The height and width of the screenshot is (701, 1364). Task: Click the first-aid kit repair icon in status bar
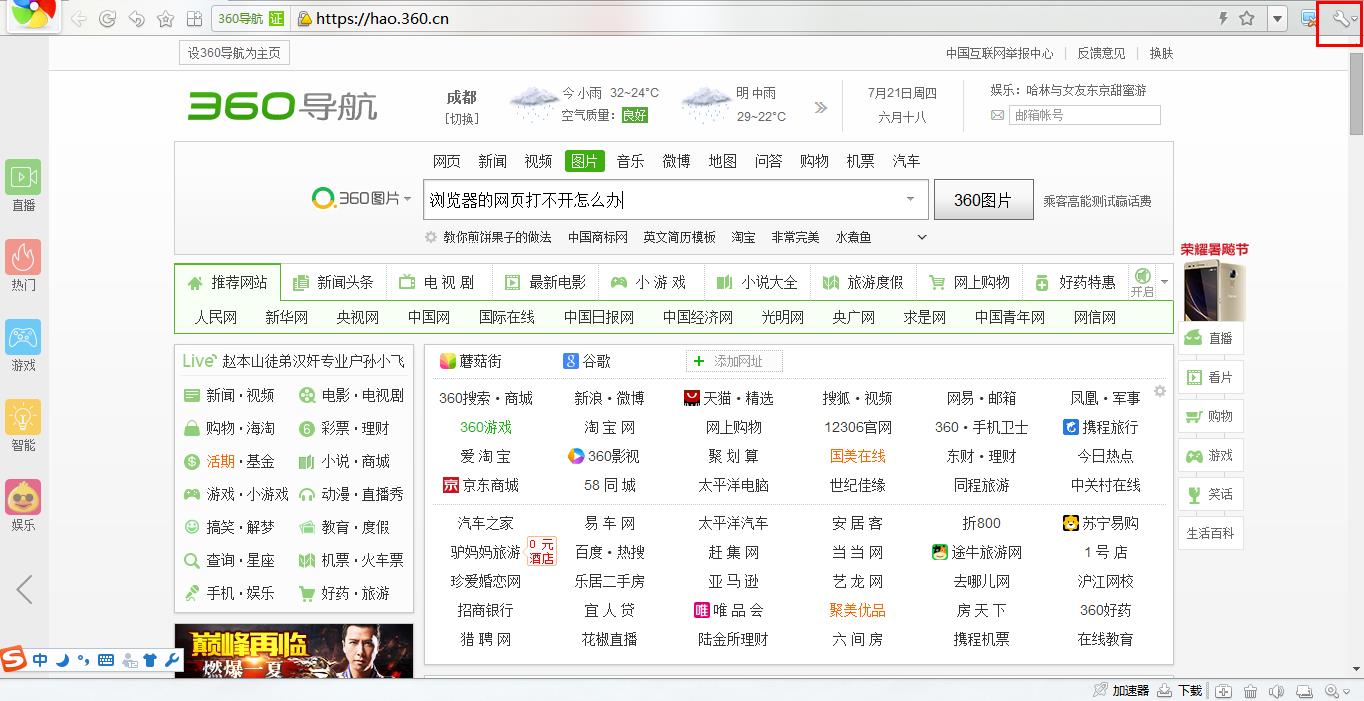coord(1223,690)
